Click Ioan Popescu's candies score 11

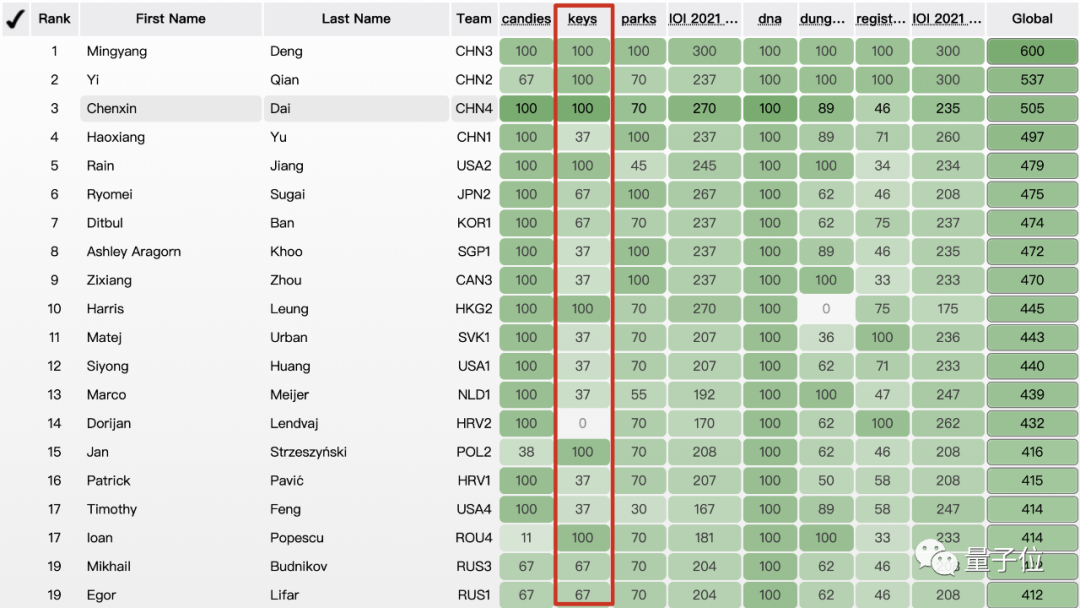(x=526, y=538)
